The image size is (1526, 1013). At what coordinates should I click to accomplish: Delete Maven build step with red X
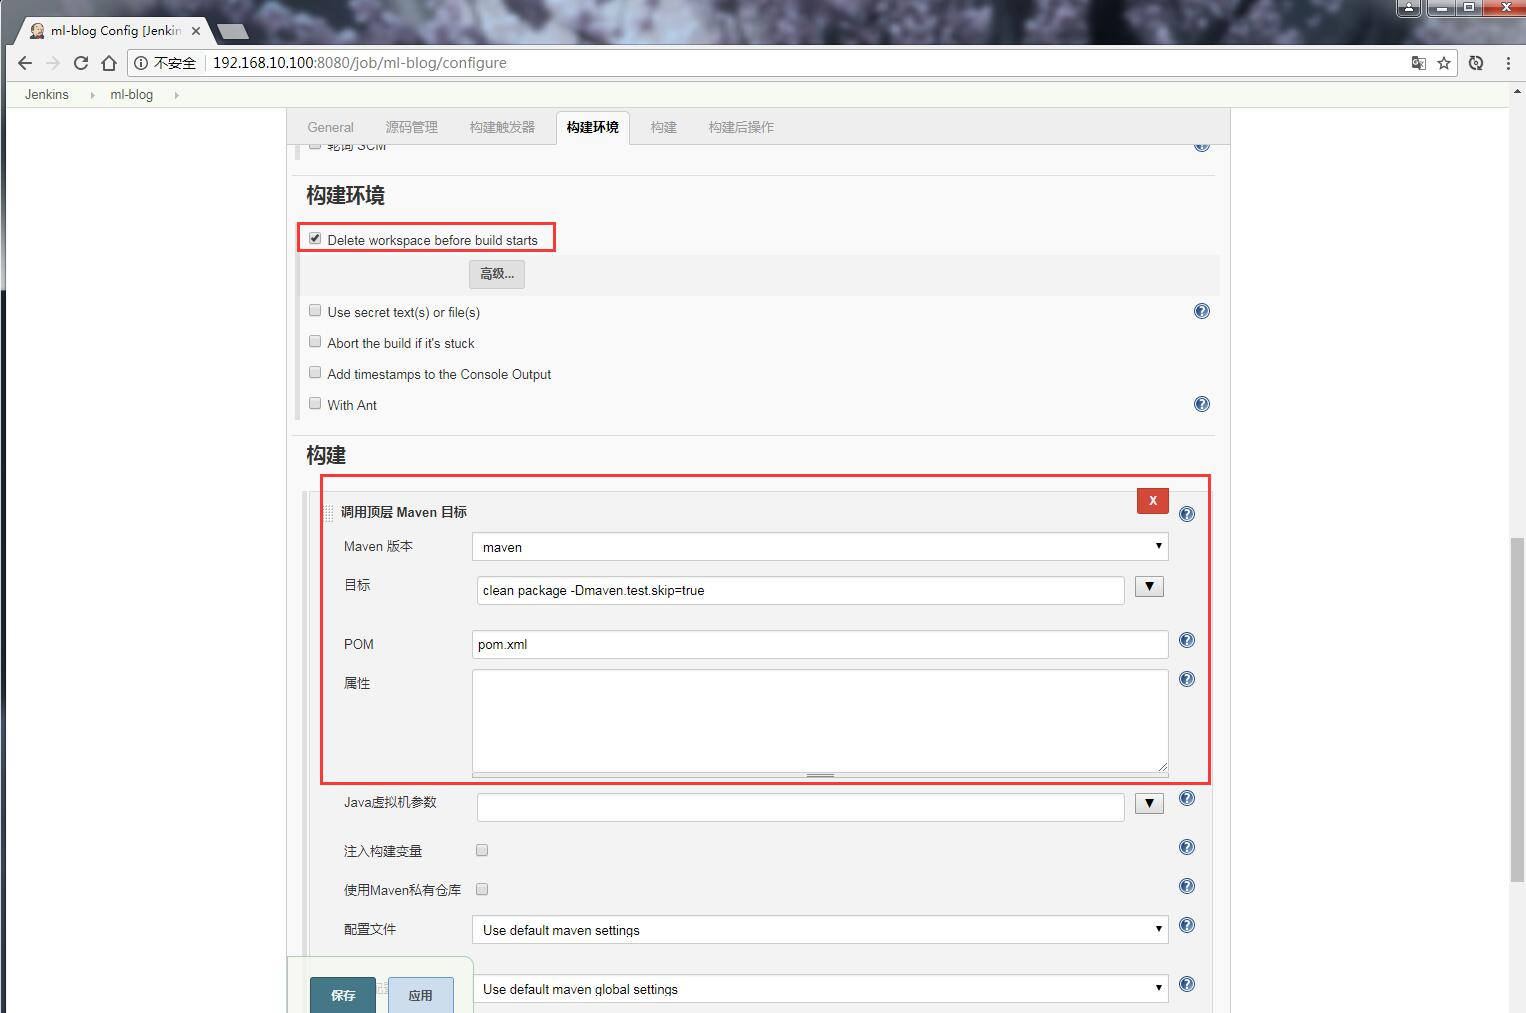[x=1153, y=500]
